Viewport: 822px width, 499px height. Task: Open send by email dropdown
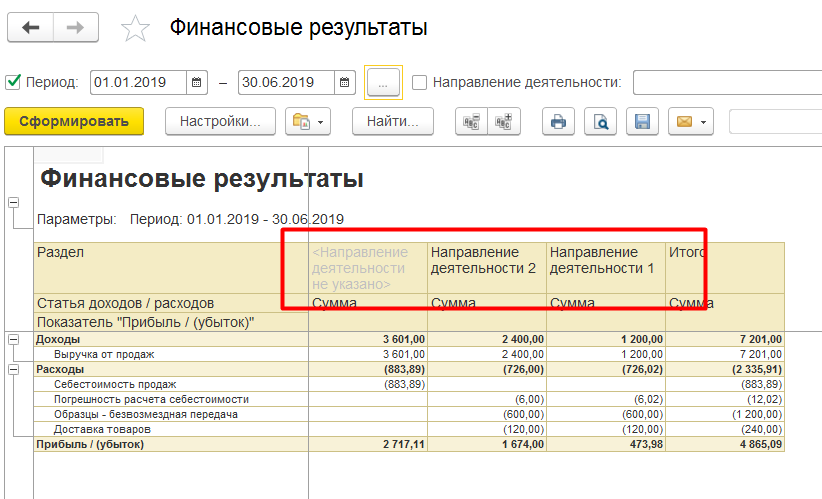pyautogui.click(x=691, y=122)
